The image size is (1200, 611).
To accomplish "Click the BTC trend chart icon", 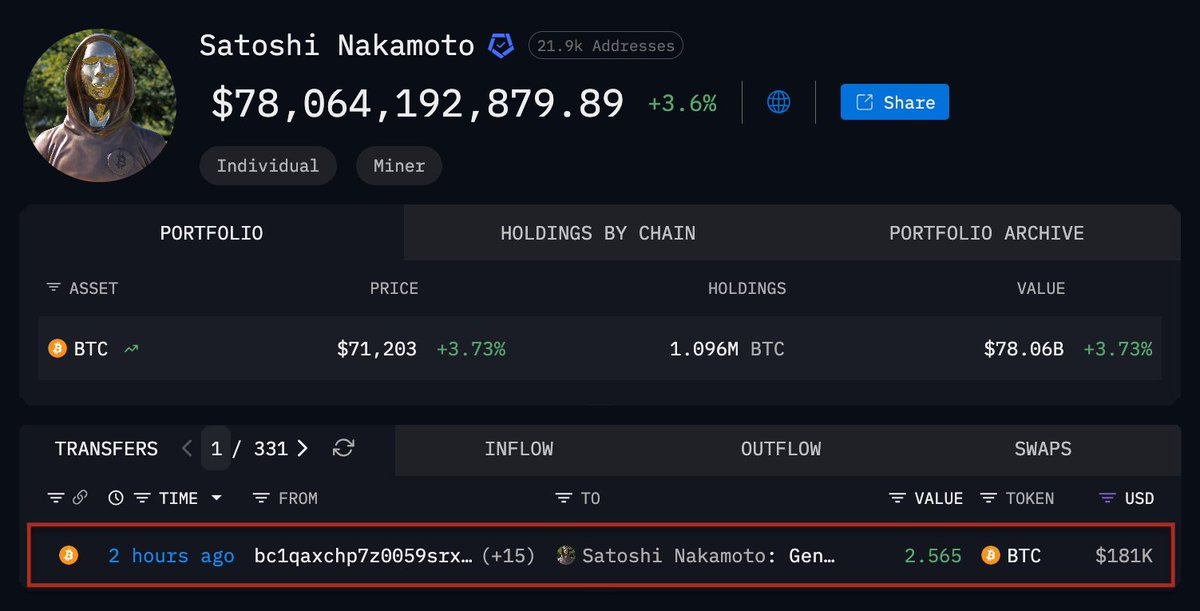I will [131, 349].
